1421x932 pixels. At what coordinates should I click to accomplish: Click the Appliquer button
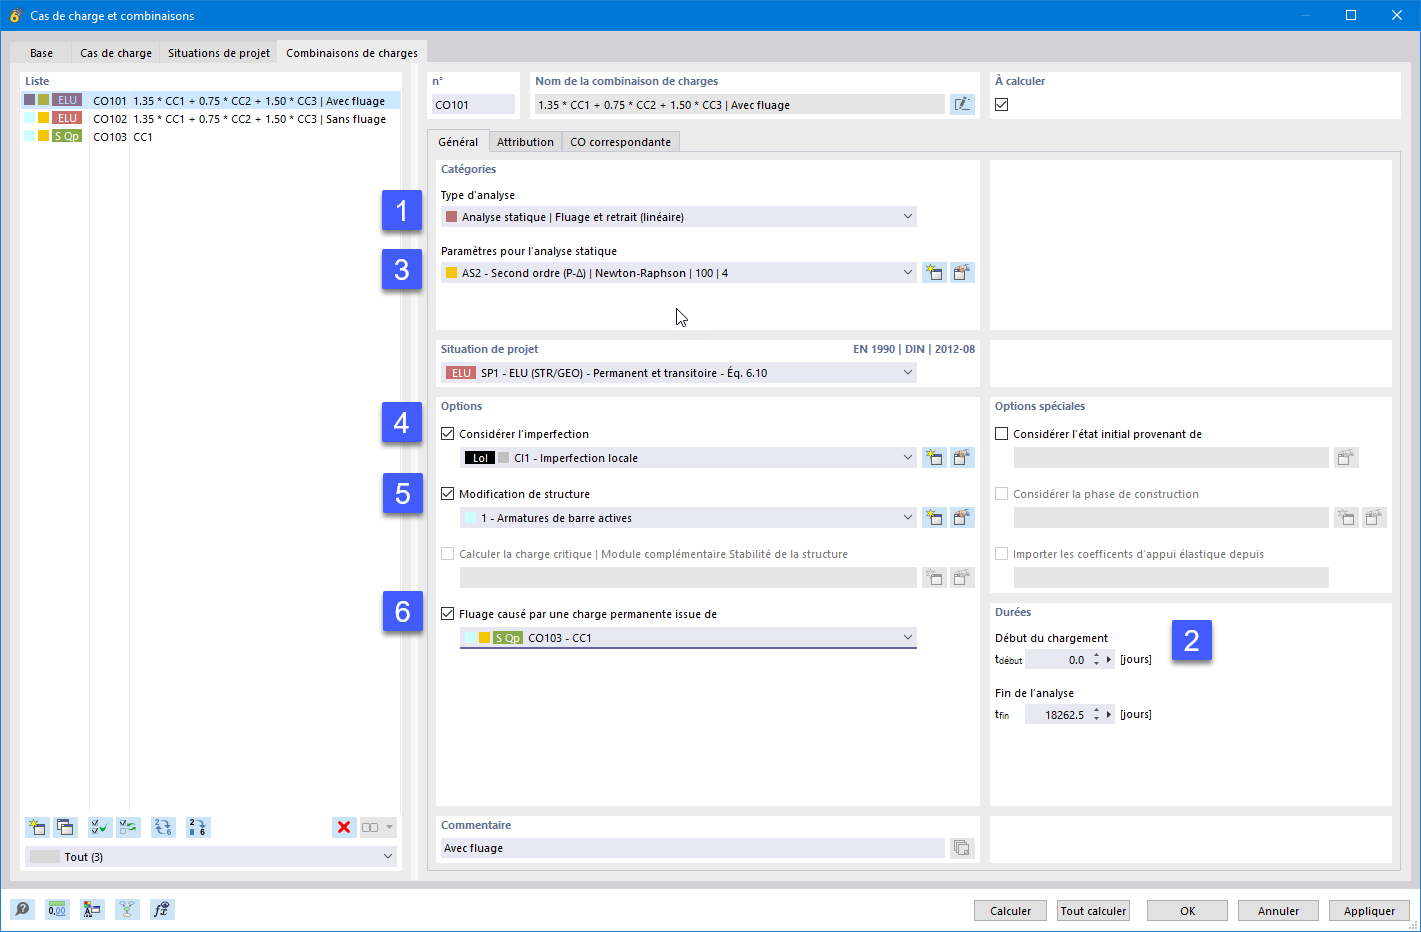(x=1369, y=911)
